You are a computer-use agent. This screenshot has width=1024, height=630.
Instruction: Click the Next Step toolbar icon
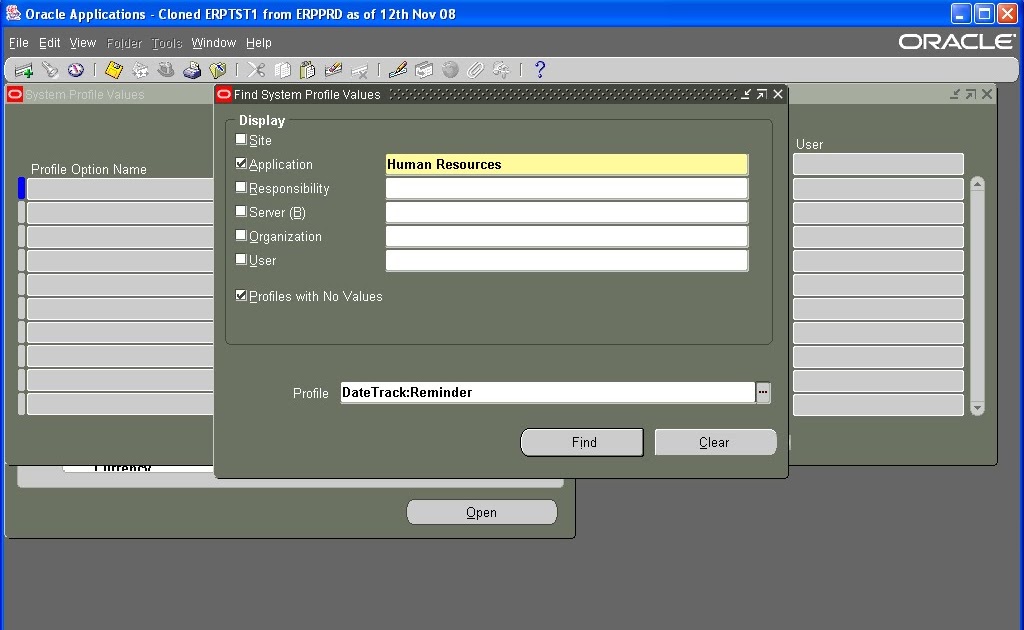[140, 70]
